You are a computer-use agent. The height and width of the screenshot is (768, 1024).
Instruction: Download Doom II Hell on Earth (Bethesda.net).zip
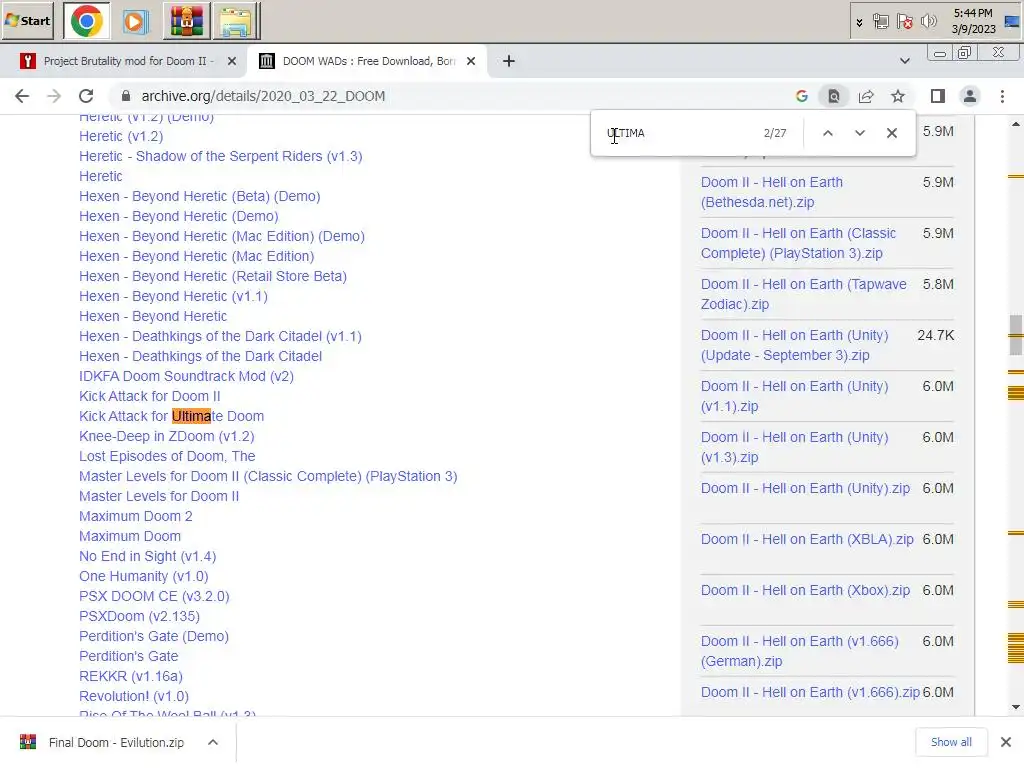point(771,192)
